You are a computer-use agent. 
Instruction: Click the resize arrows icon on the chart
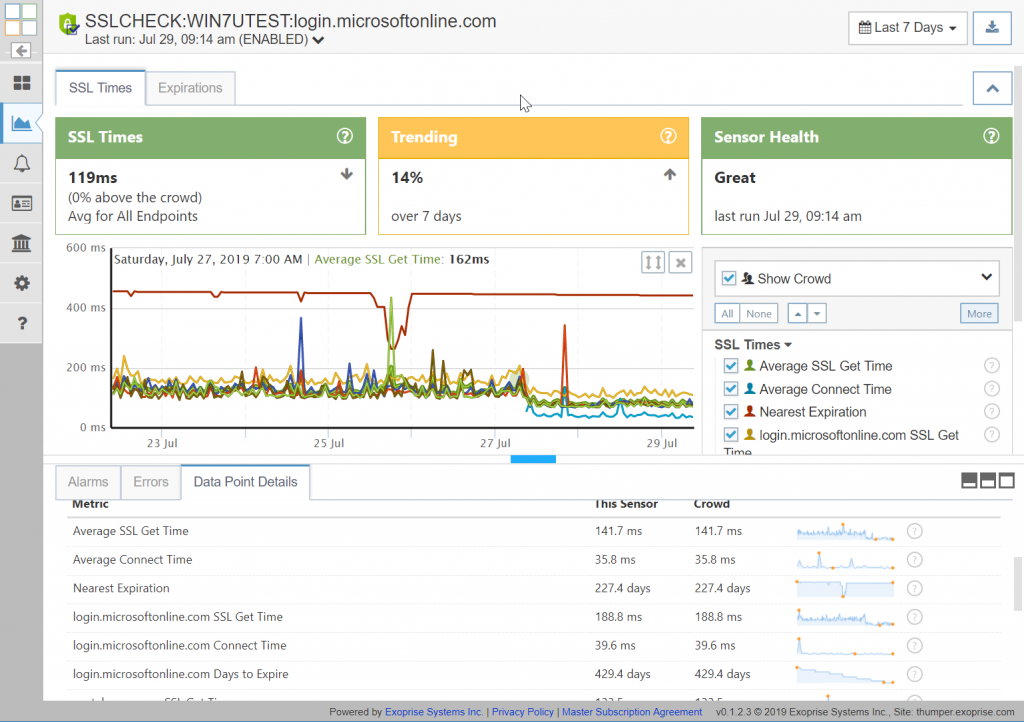tap(653, 262)
